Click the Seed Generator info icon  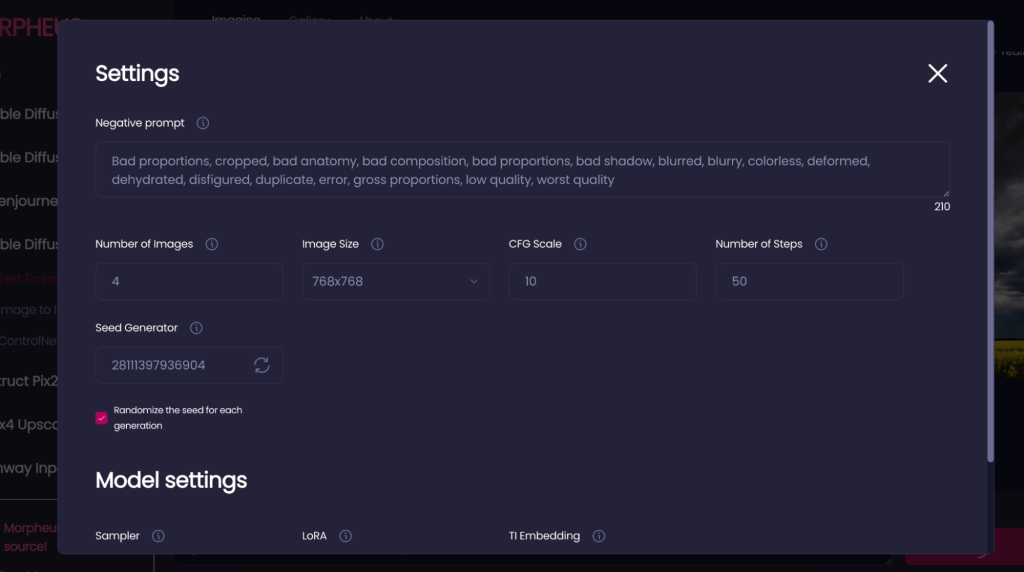coord(196,328)
